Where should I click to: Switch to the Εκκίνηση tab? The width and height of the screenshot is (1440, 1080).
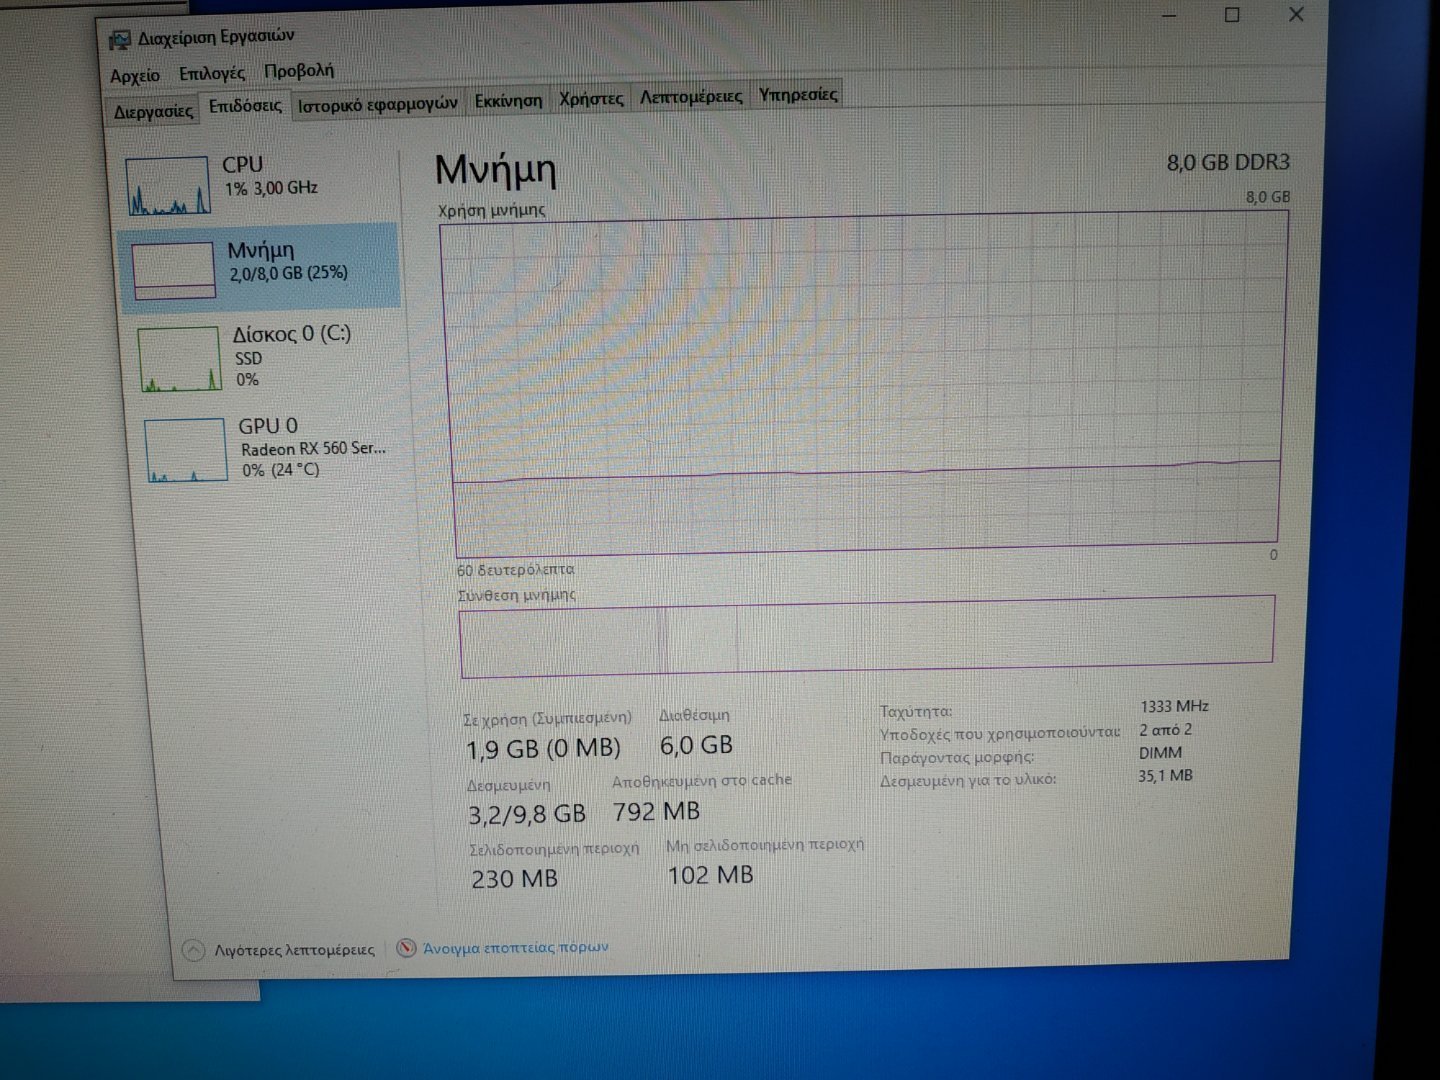point(508,100)
